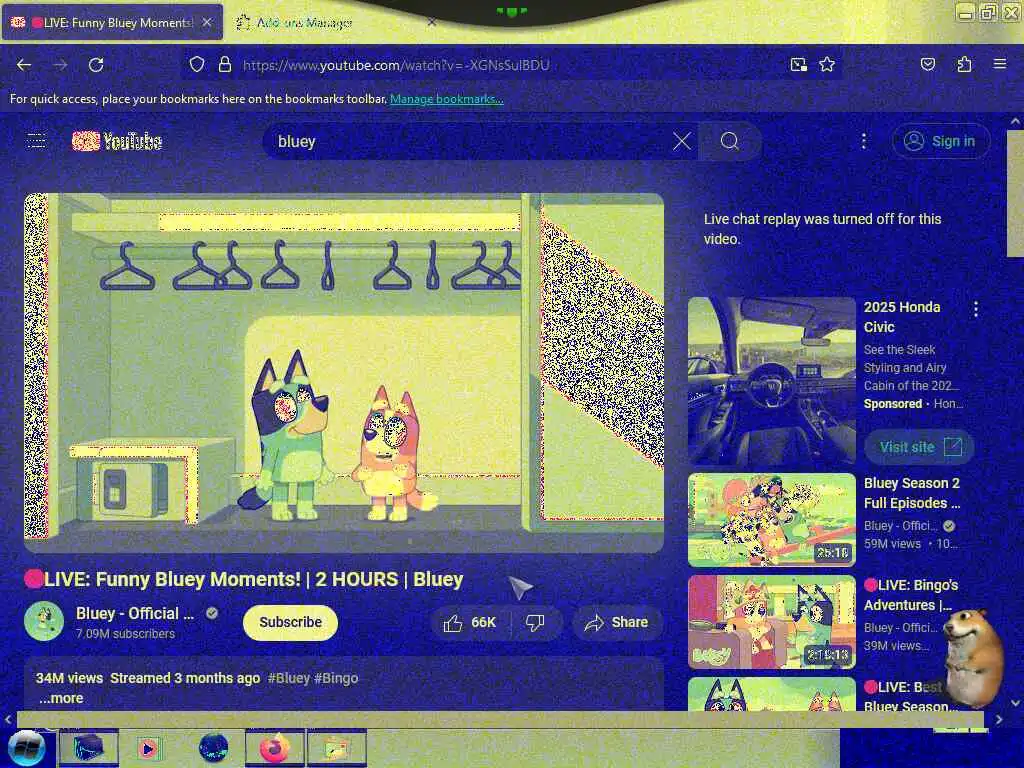Open the 2025 Honda Civic ad title

[902, 317]
